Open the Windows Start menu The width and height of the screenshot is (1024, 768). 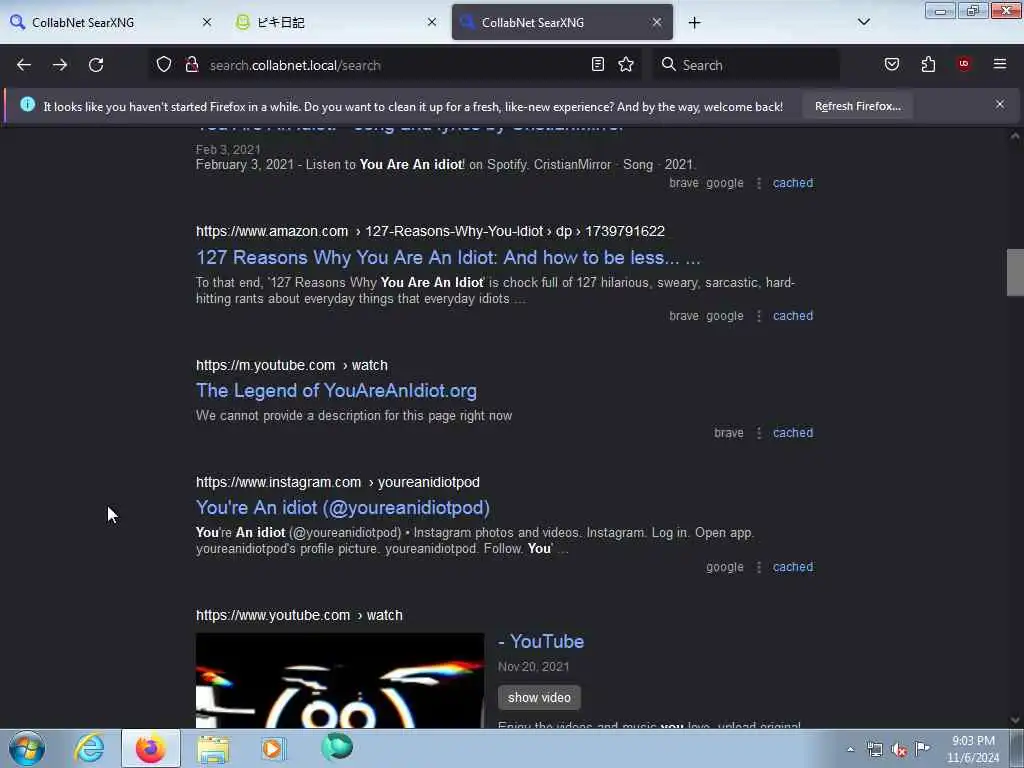pos(27,748)
